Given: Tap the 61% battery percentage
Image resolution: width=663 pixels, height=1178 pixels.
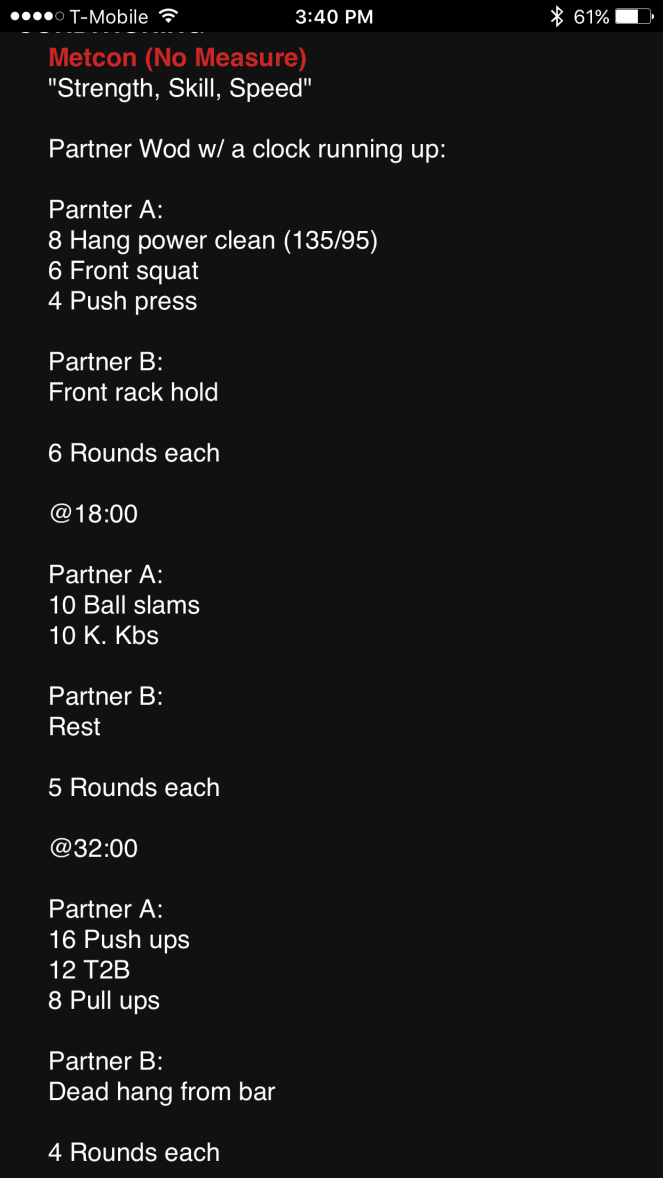Looking at the screenshot, I should point(591,16).
